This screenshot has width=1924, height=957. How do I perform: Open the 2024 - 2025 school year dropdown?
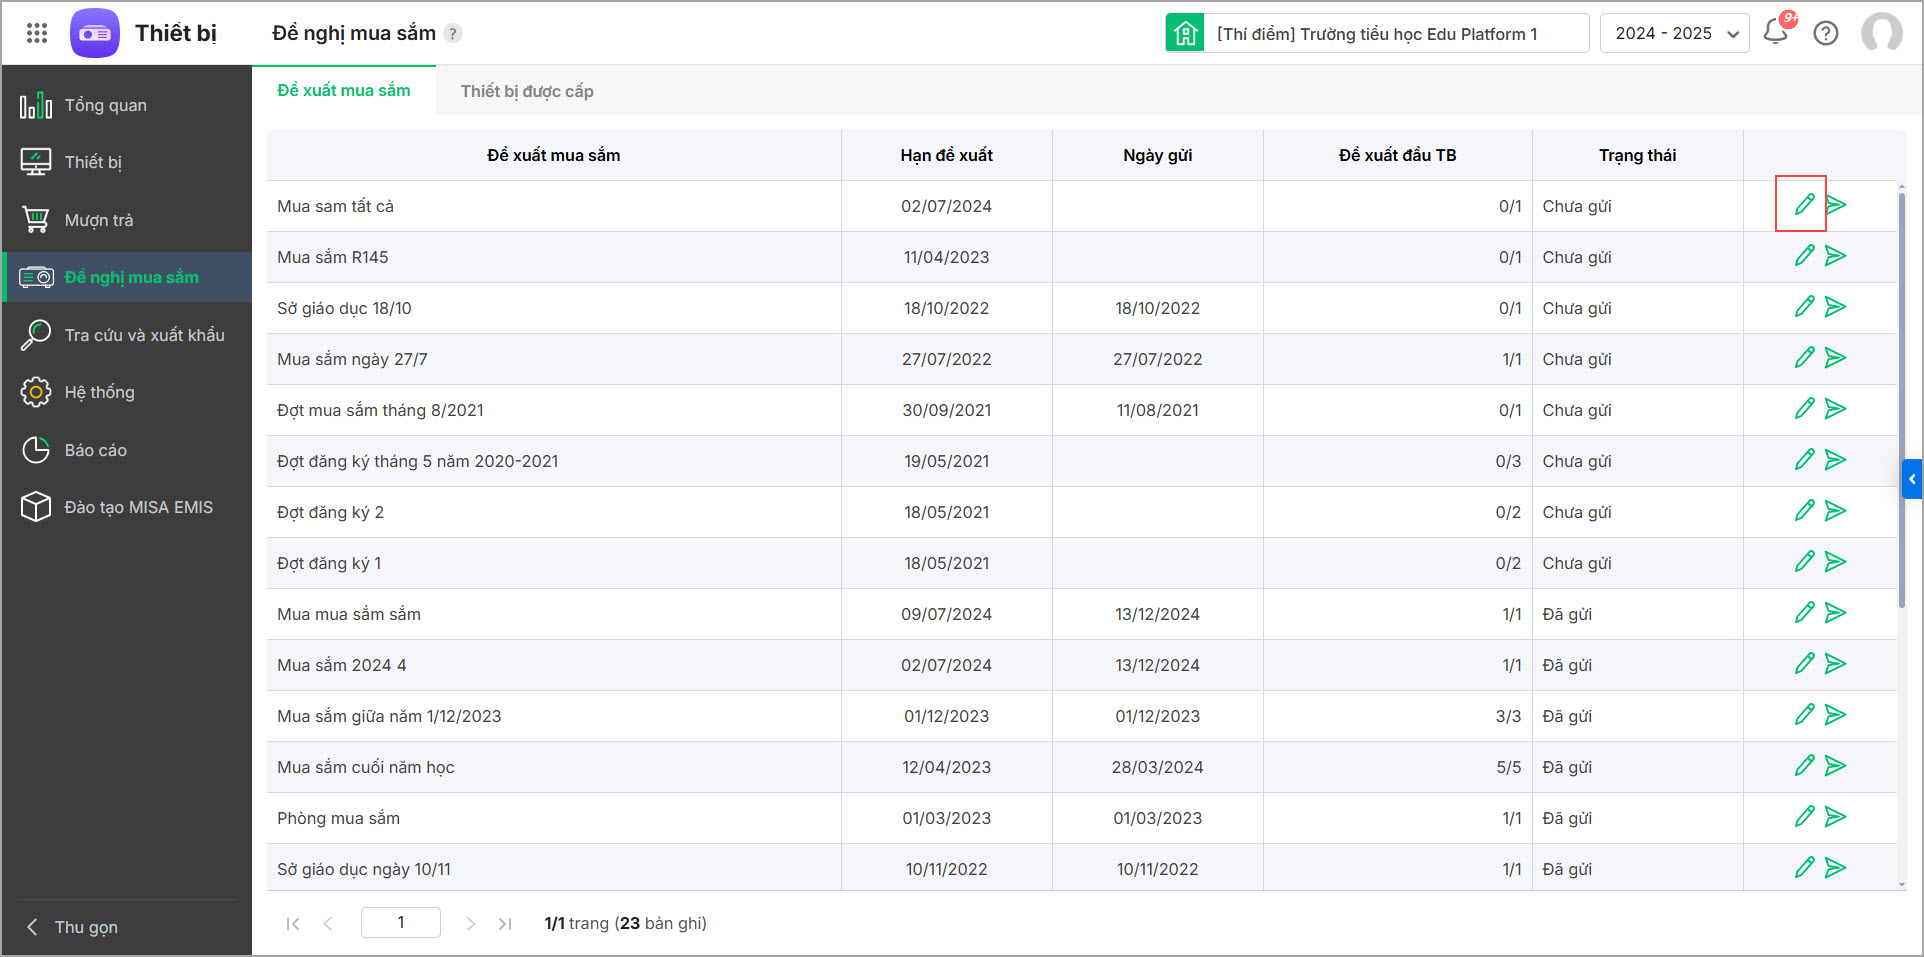1674,33
